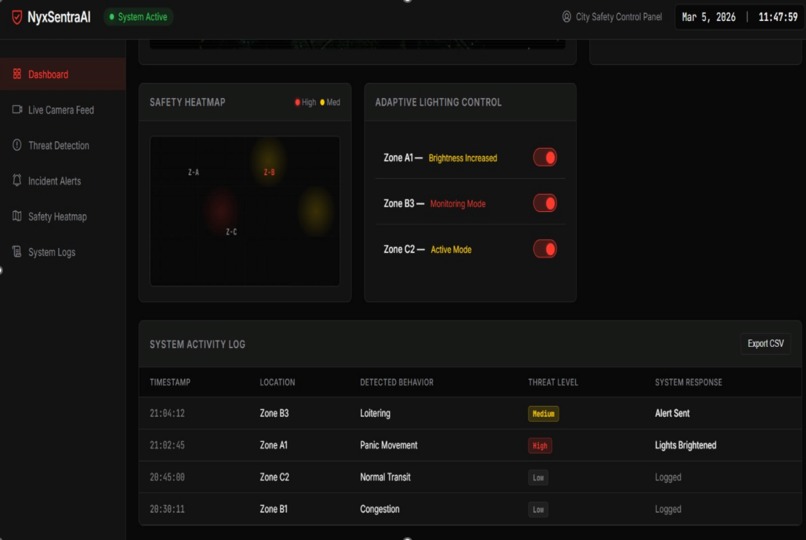Click the Panic Movement behavior cell
The width and height of the screenshot is (806, 540).
coord(389,445)
